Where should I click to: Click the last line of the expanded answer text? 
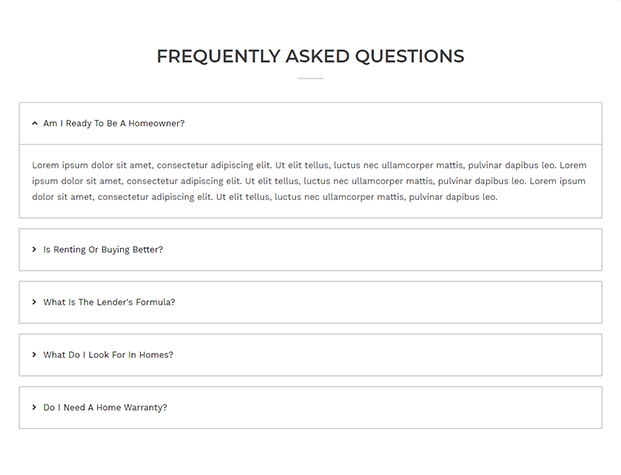tap(265, 197)
